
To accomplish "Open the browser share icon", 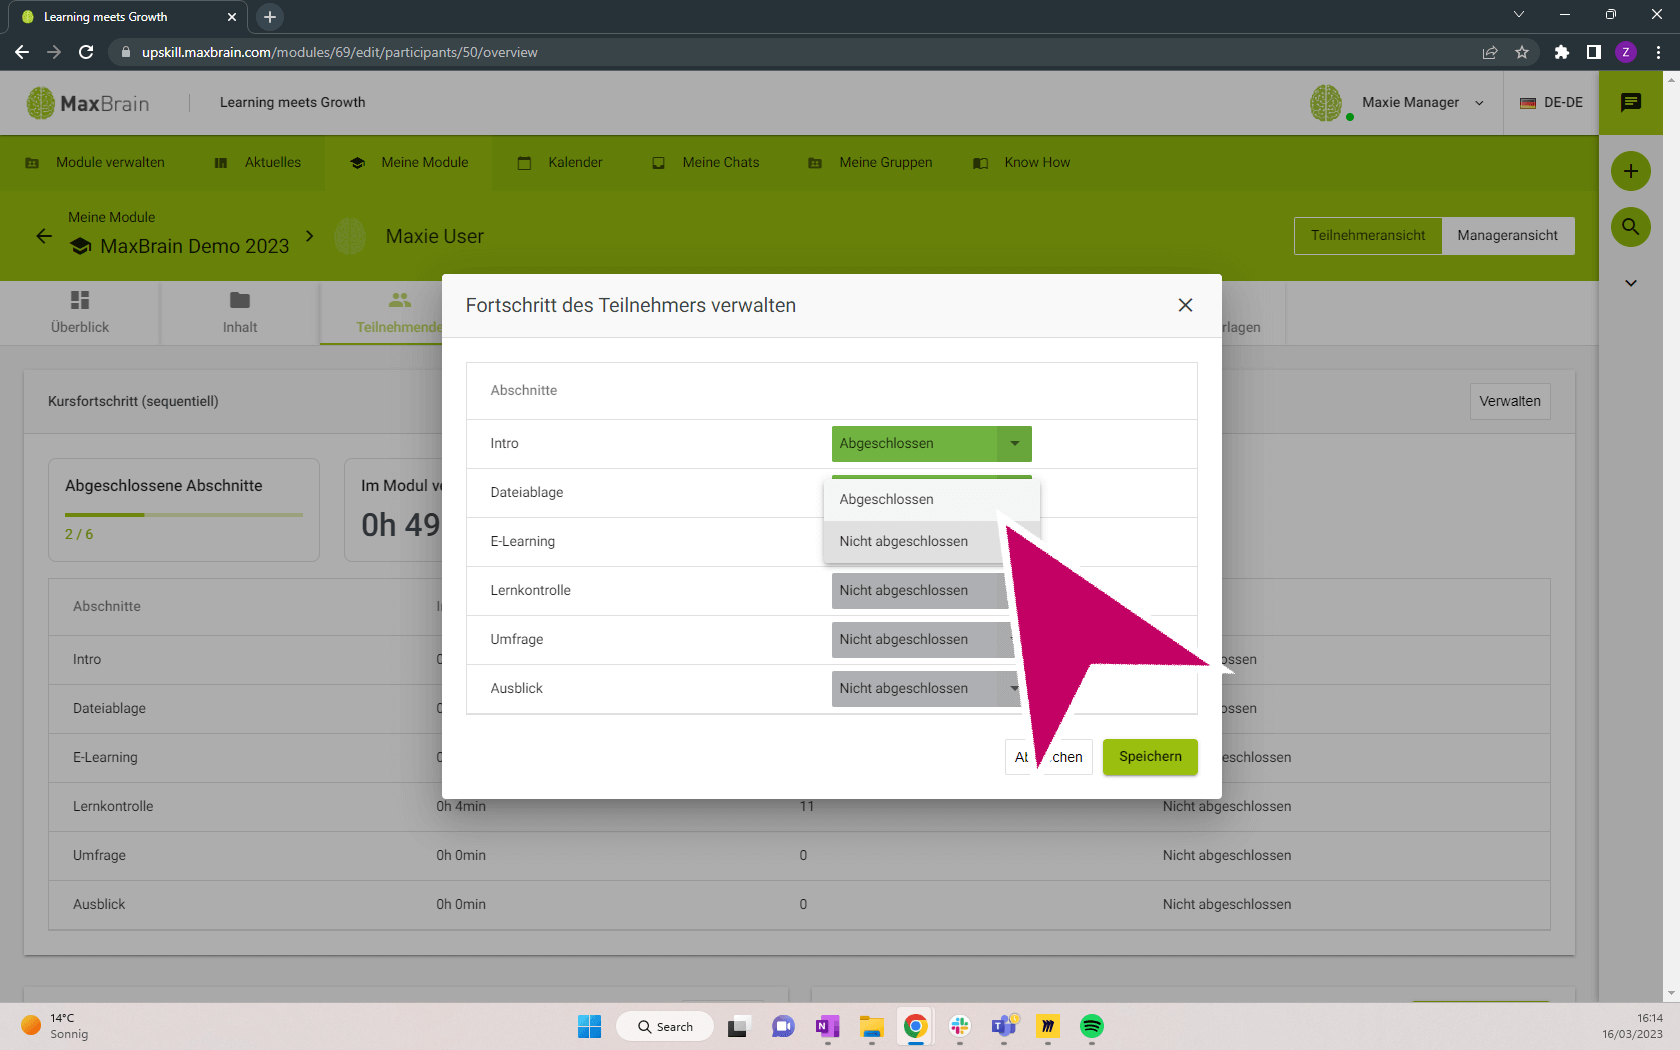I will point(1490,52).
